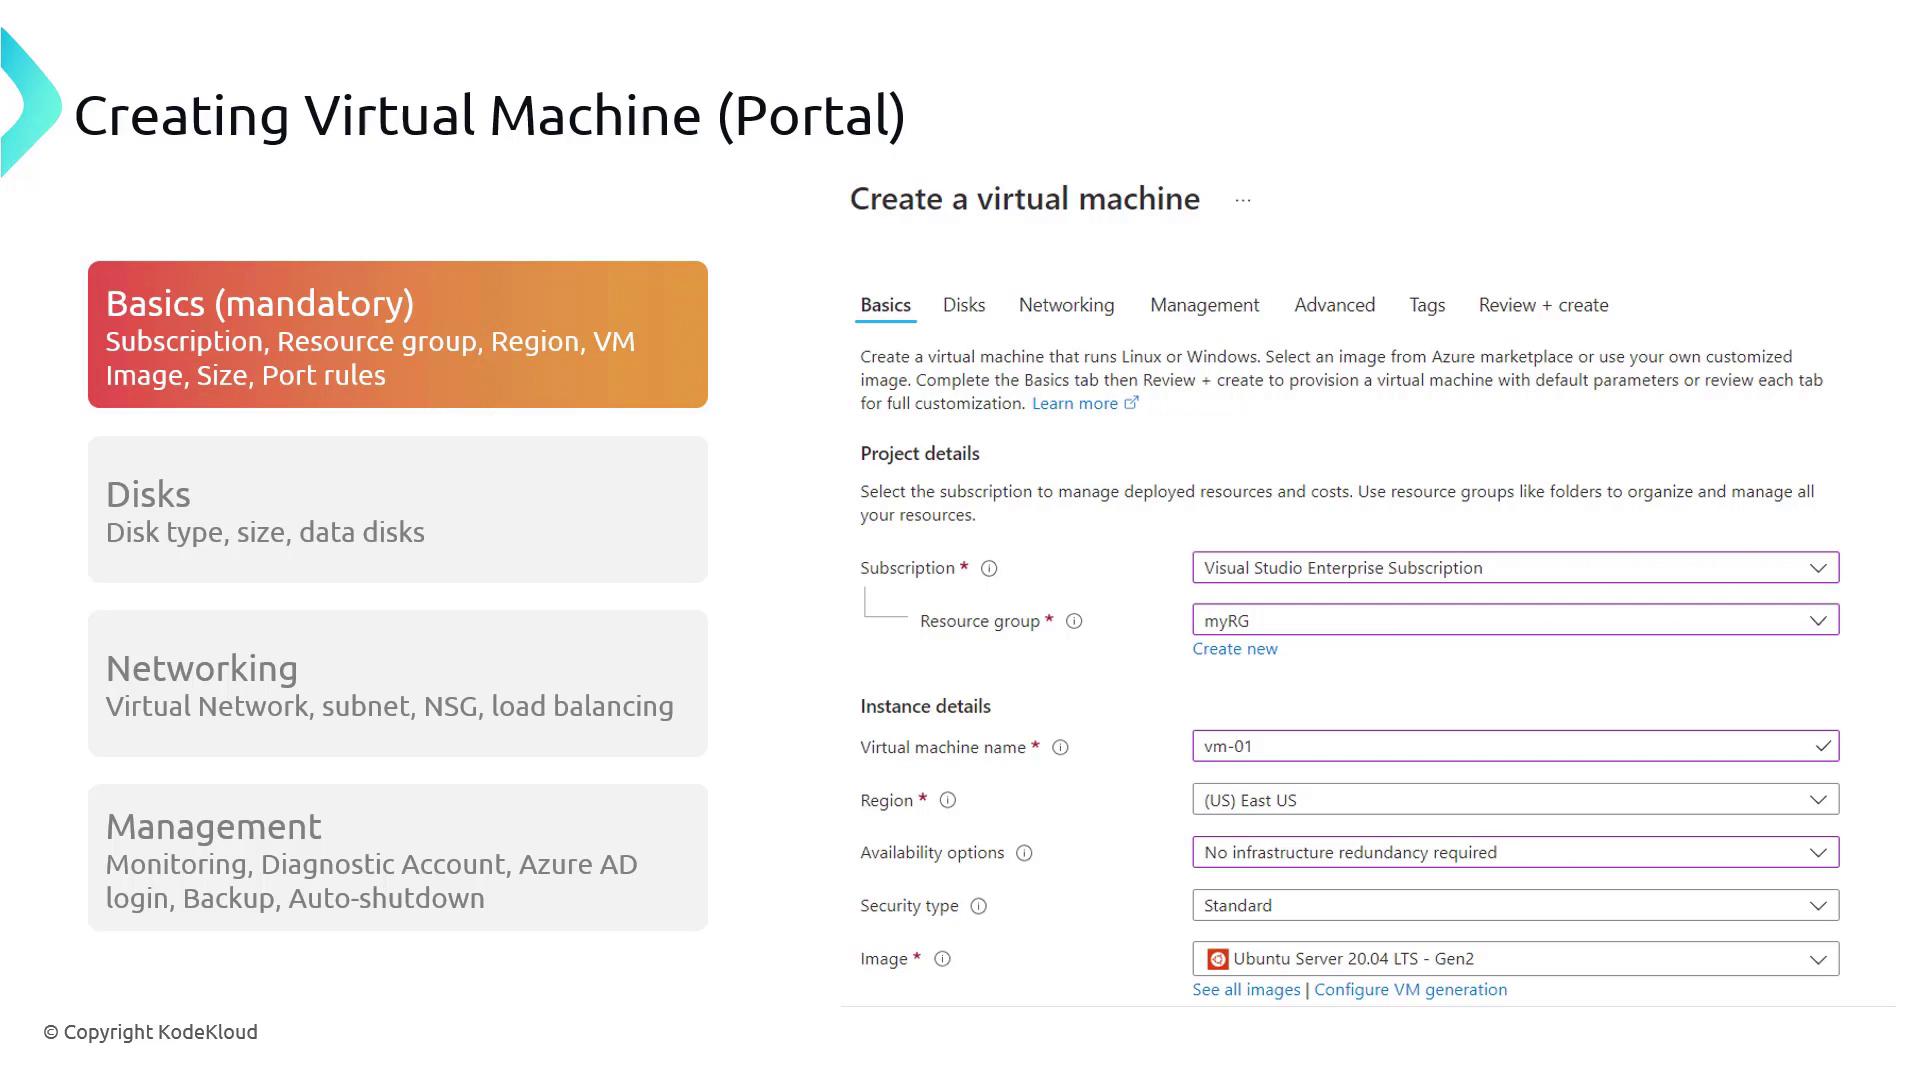Click the Image field info icon

pos(942,959)
